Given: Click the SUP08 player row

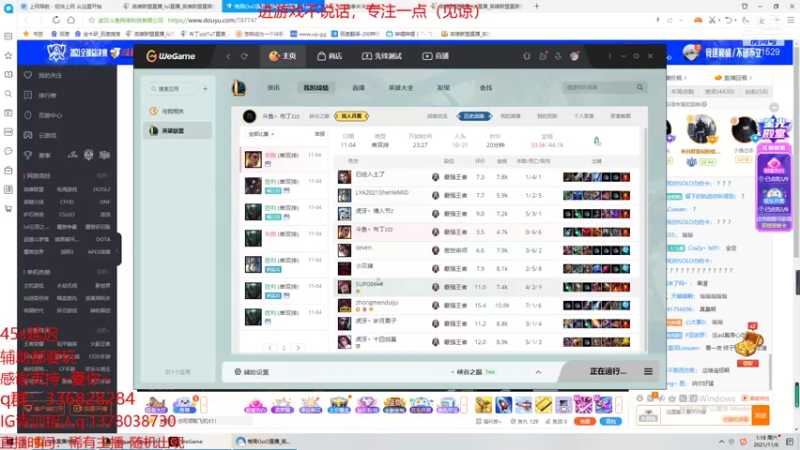Looking at the screenshot, I should coord(487,287).
